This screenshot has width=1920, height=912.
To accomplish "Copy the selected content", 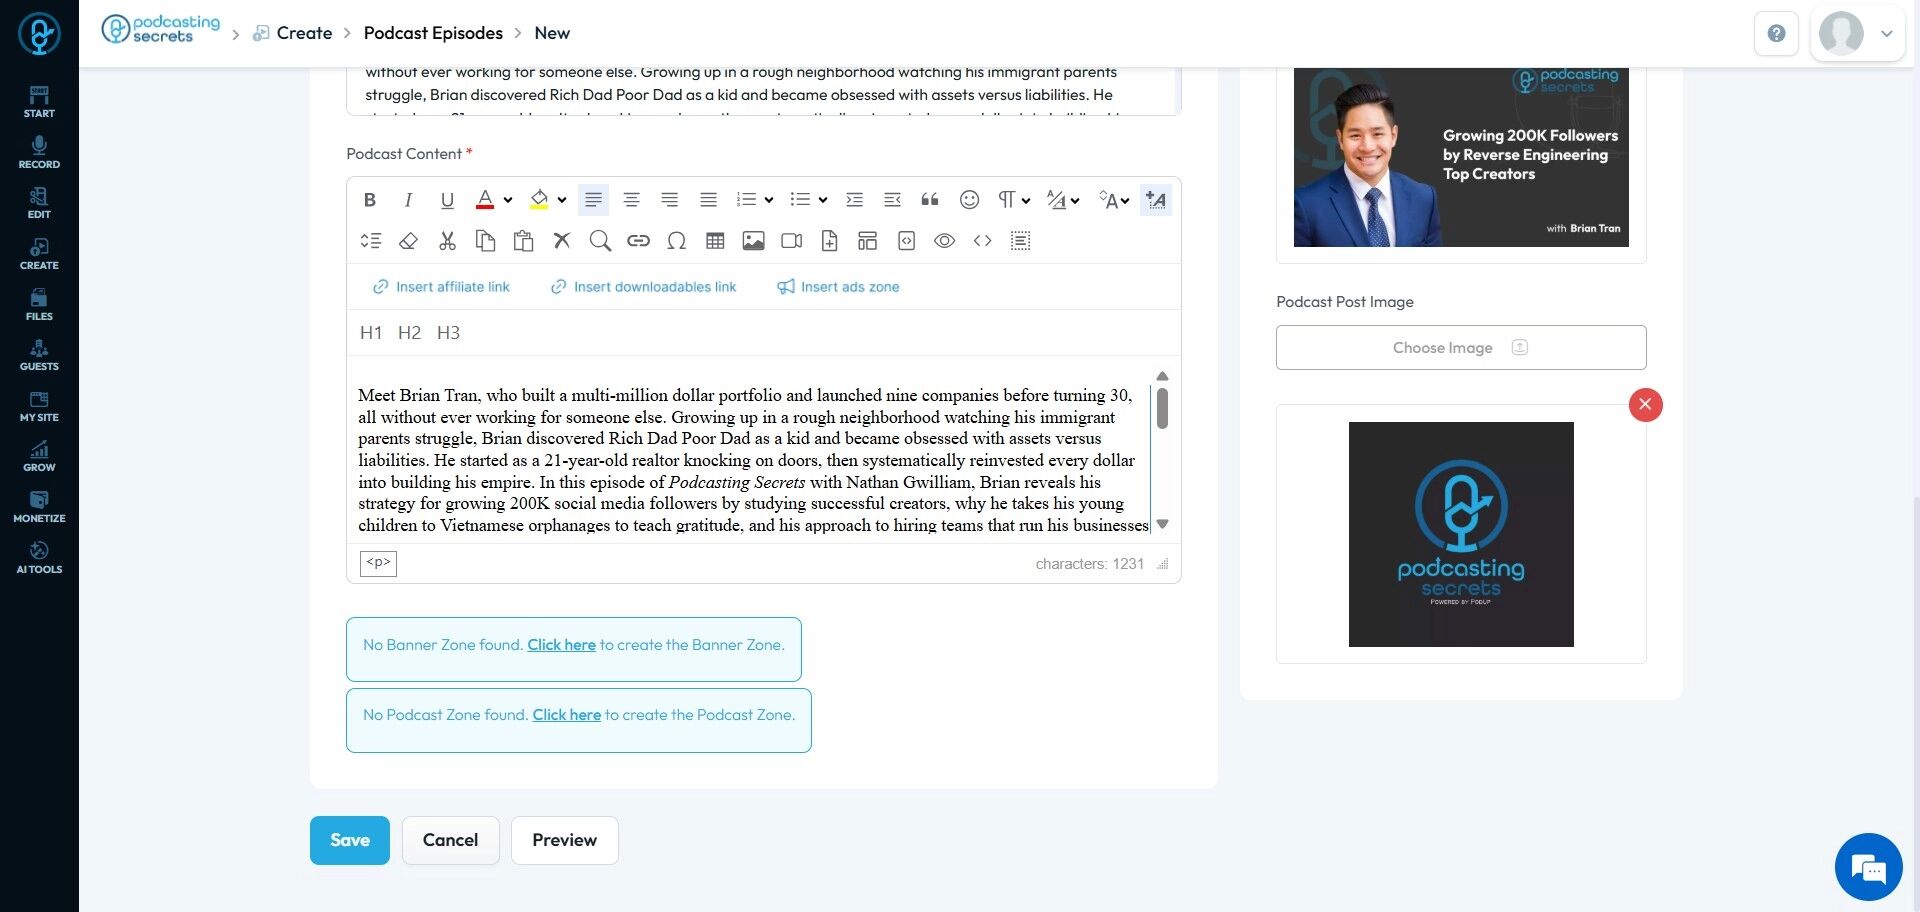I will point(485,241).
